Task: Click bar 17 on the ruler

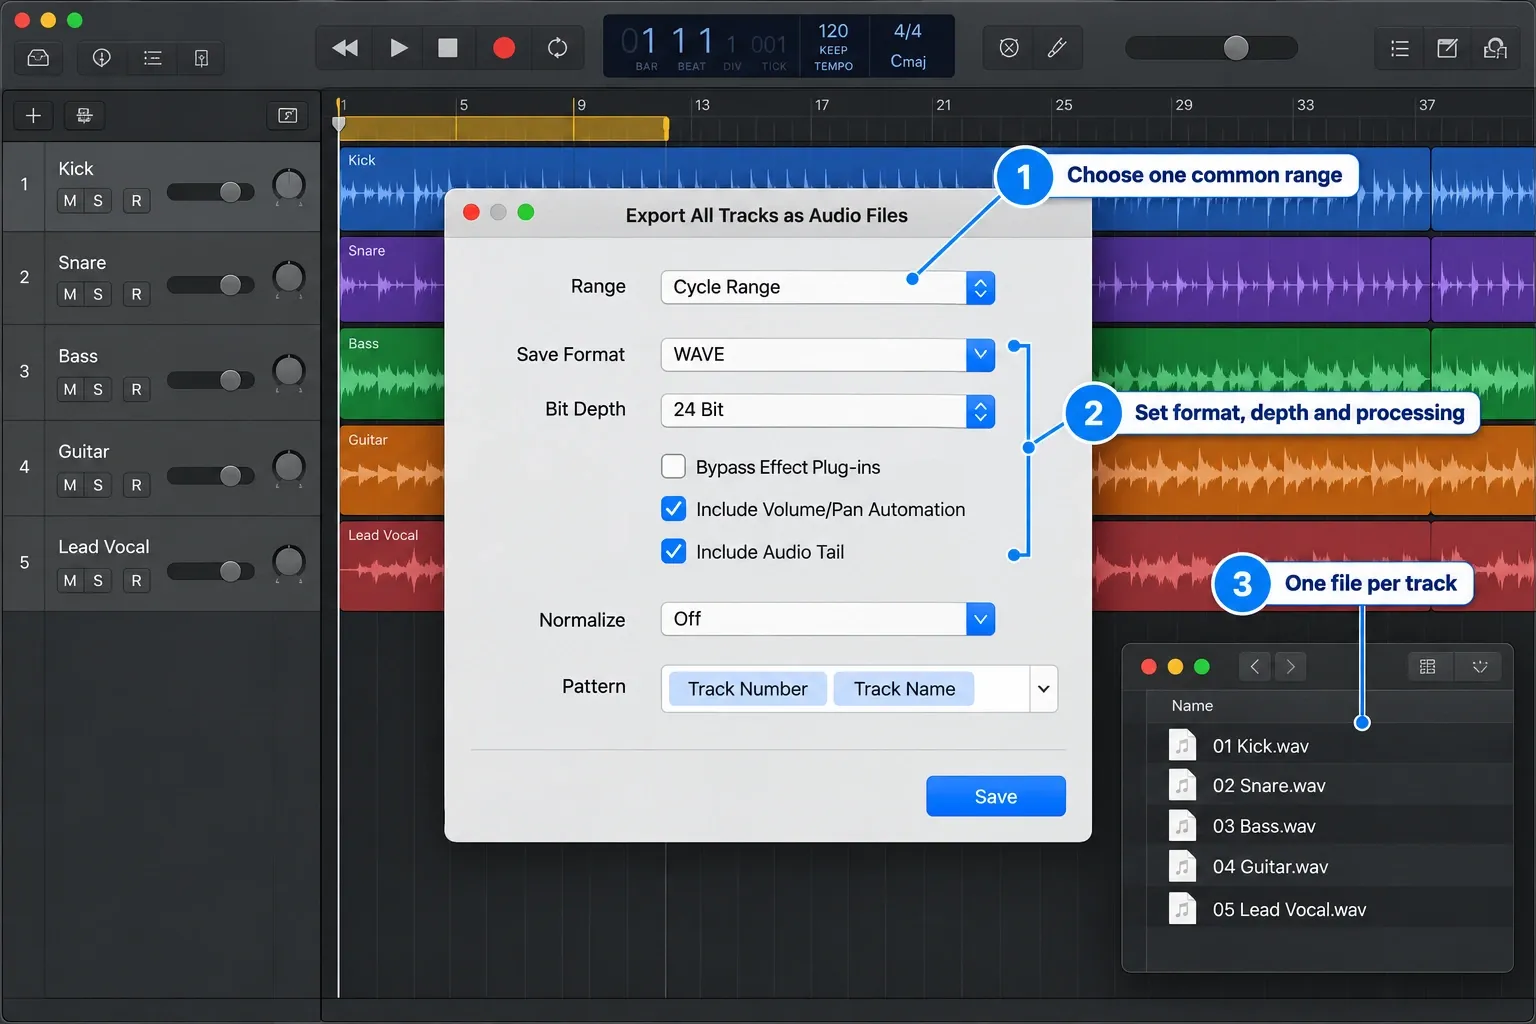Action: click(822, 105)
